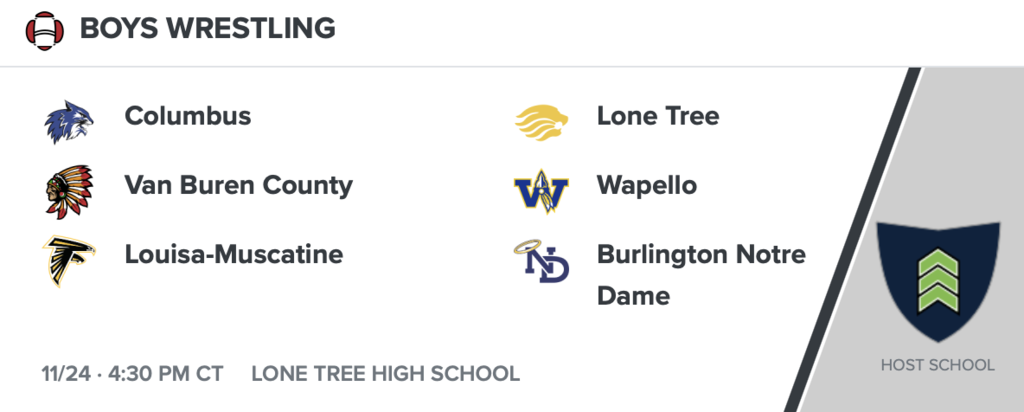This screenshot has height=412, width=1024.
Task: Open the Lone Tree High School location
Action: (385, 374)
